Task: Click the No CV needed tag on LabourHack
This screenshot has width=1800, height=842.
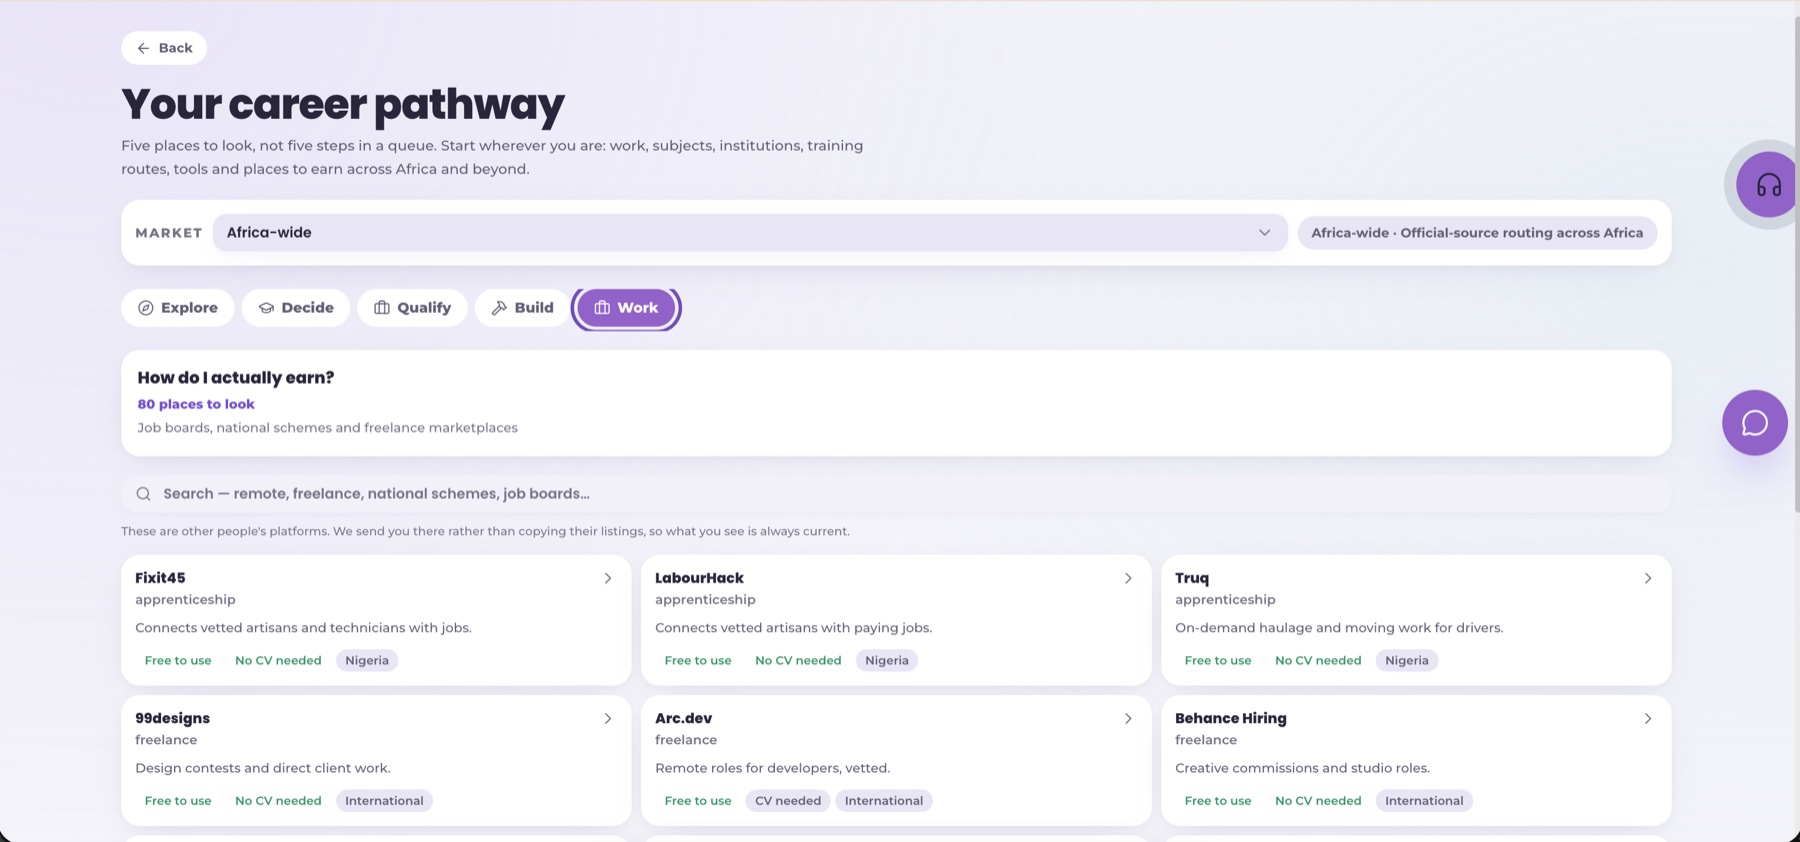Action: (x=798, y=661)
